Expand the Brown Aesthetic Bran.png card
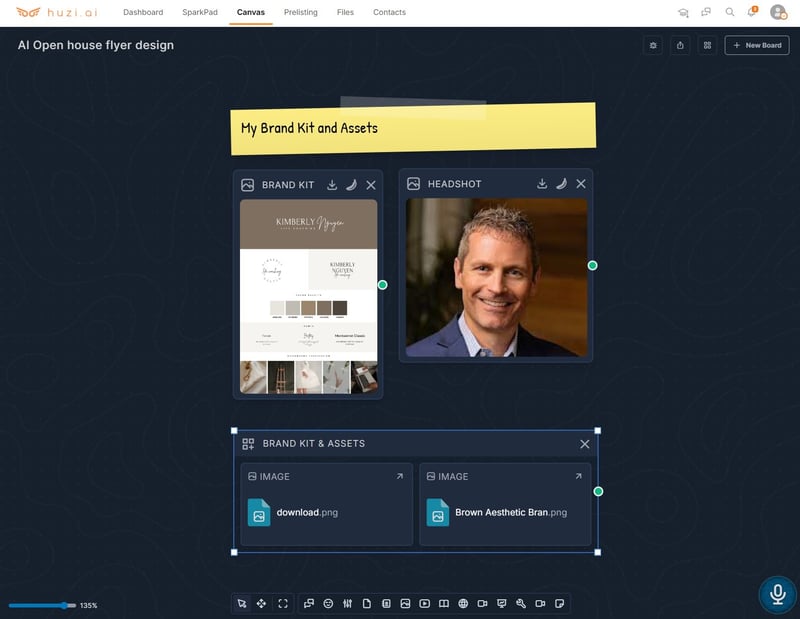This screenshot has height=619, width=800. click(578, 477)
